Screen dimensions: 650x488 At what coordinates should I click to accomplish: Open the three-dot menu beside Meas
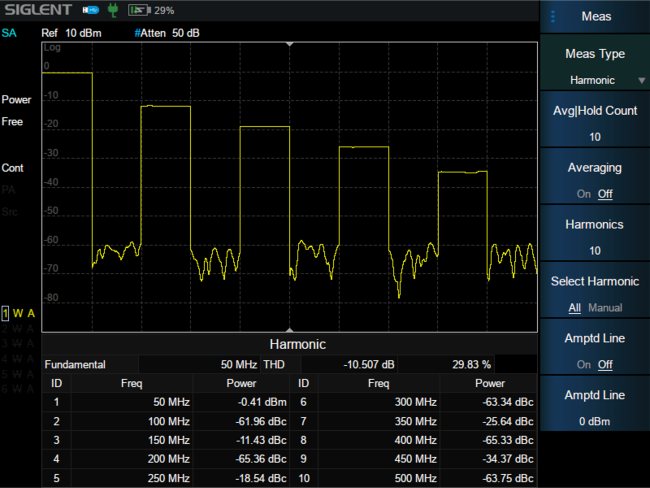[552, 16]
